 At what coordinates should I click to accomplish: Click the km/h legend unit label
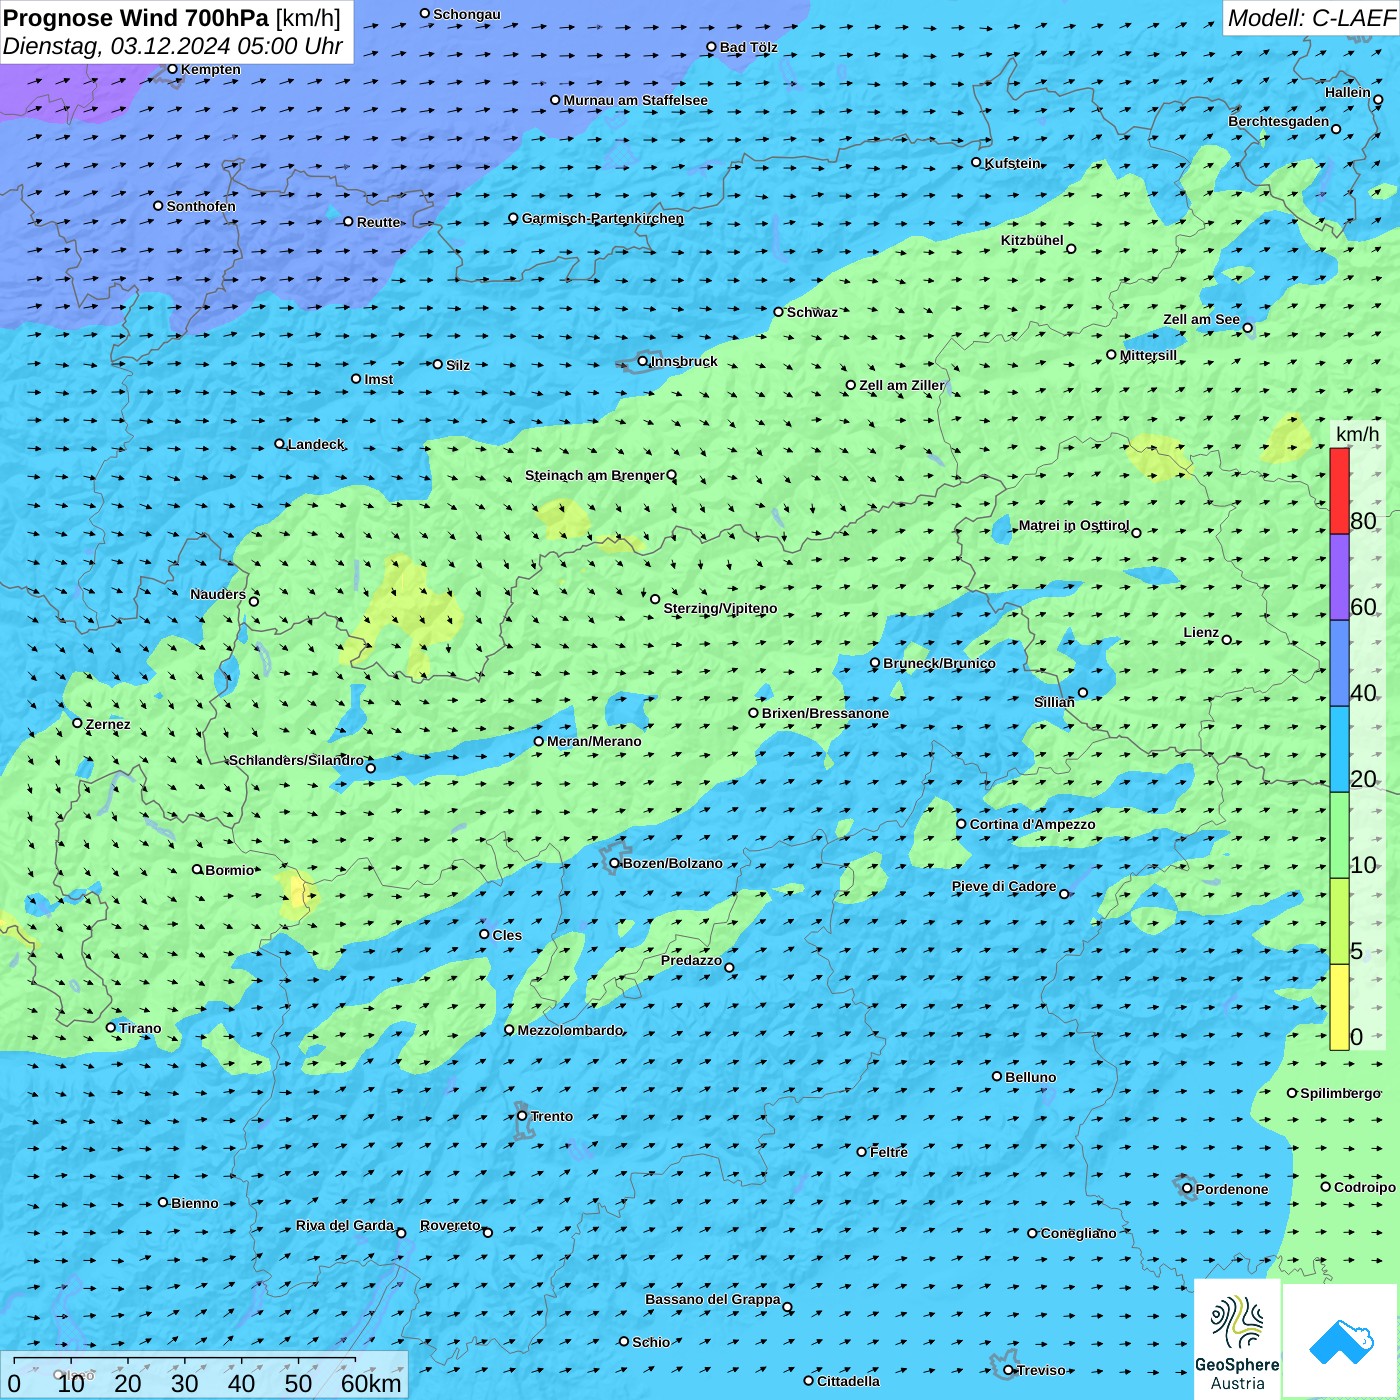[x=1357, y=434]
